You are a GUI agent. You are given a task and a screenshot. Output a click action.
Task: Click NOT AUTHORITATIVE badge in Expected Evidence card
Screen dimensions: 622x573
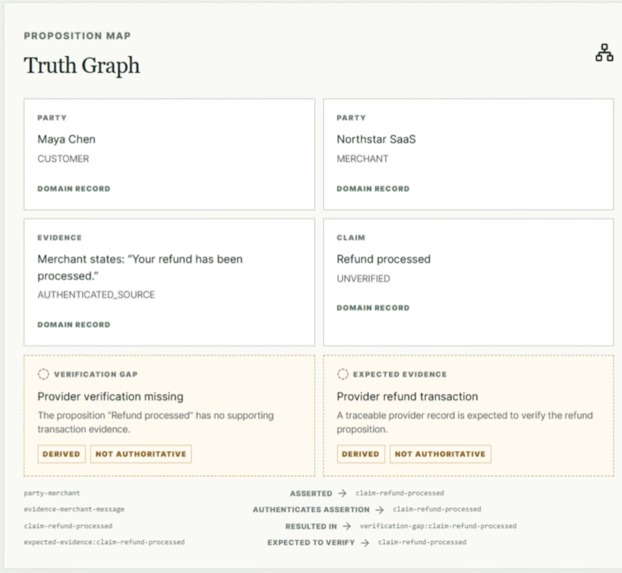click(x=440, y=454)
